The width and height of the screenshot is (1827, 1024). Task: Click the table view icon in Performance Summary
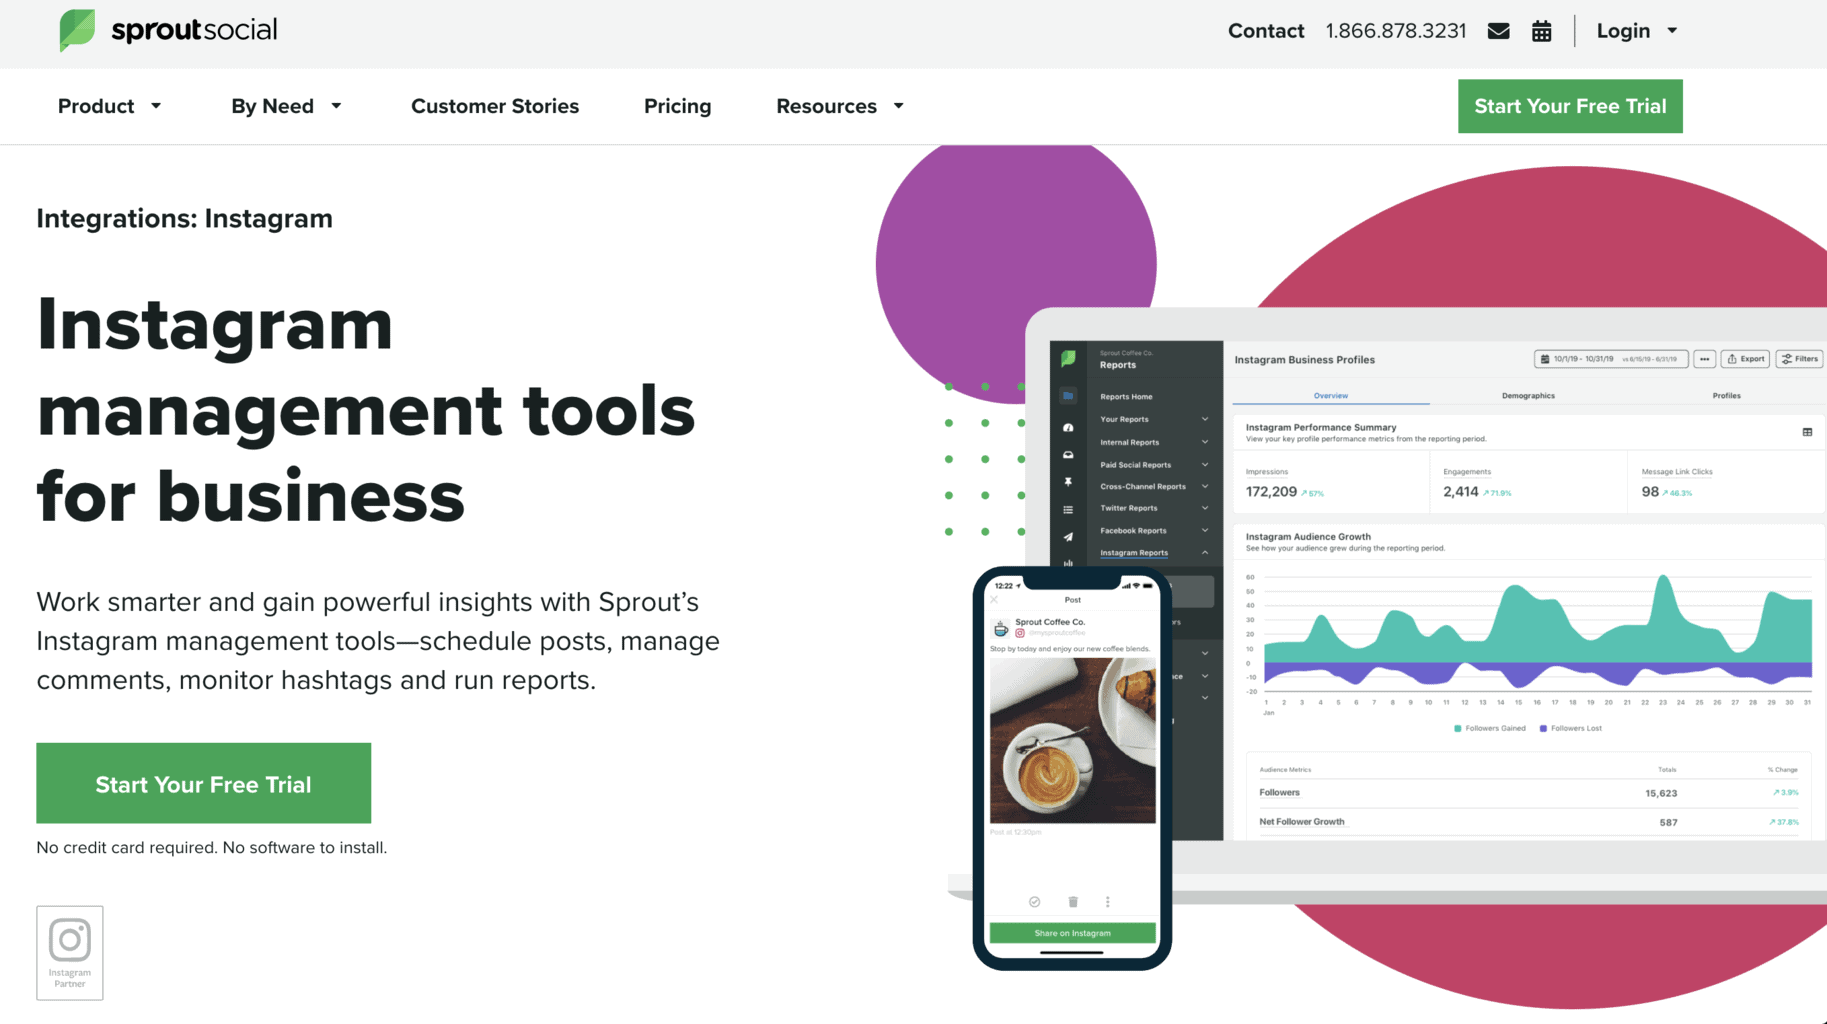[x=1807, y=432]
